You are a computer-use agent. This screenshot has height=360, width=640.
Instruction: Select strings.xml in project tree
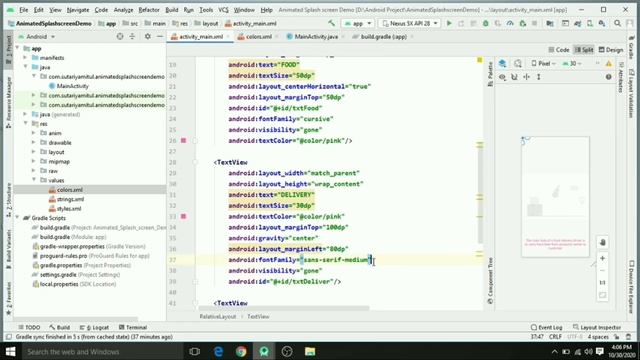point(70,199)
